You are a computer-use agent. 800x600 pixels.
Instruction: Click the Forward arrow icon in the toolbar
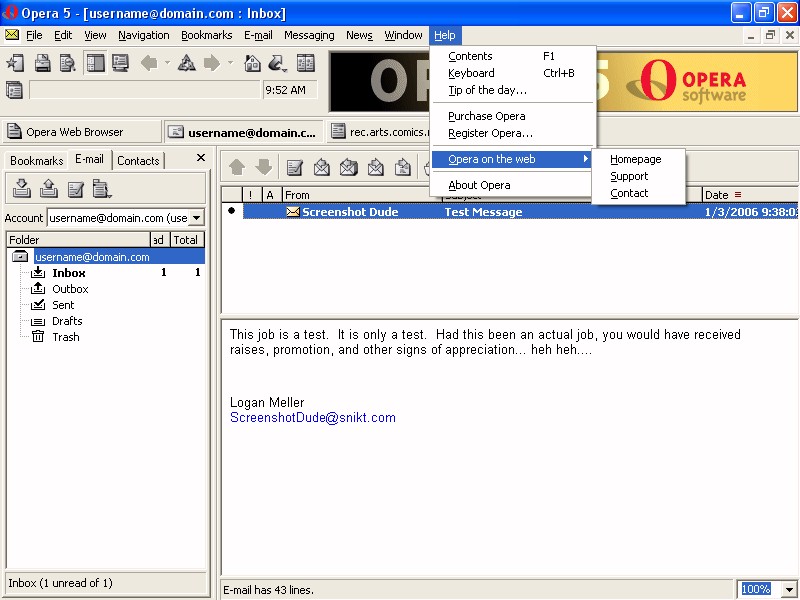(212, 63)
